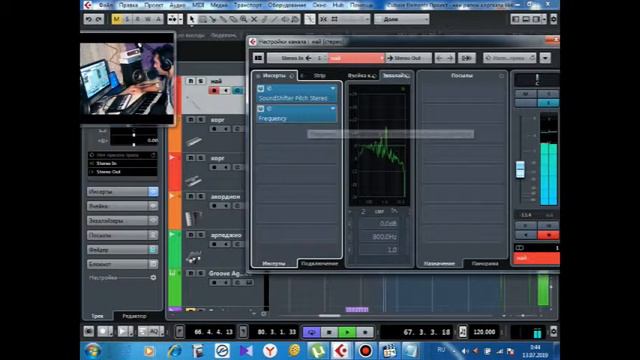Record-enable the най track

click(214, 90)
